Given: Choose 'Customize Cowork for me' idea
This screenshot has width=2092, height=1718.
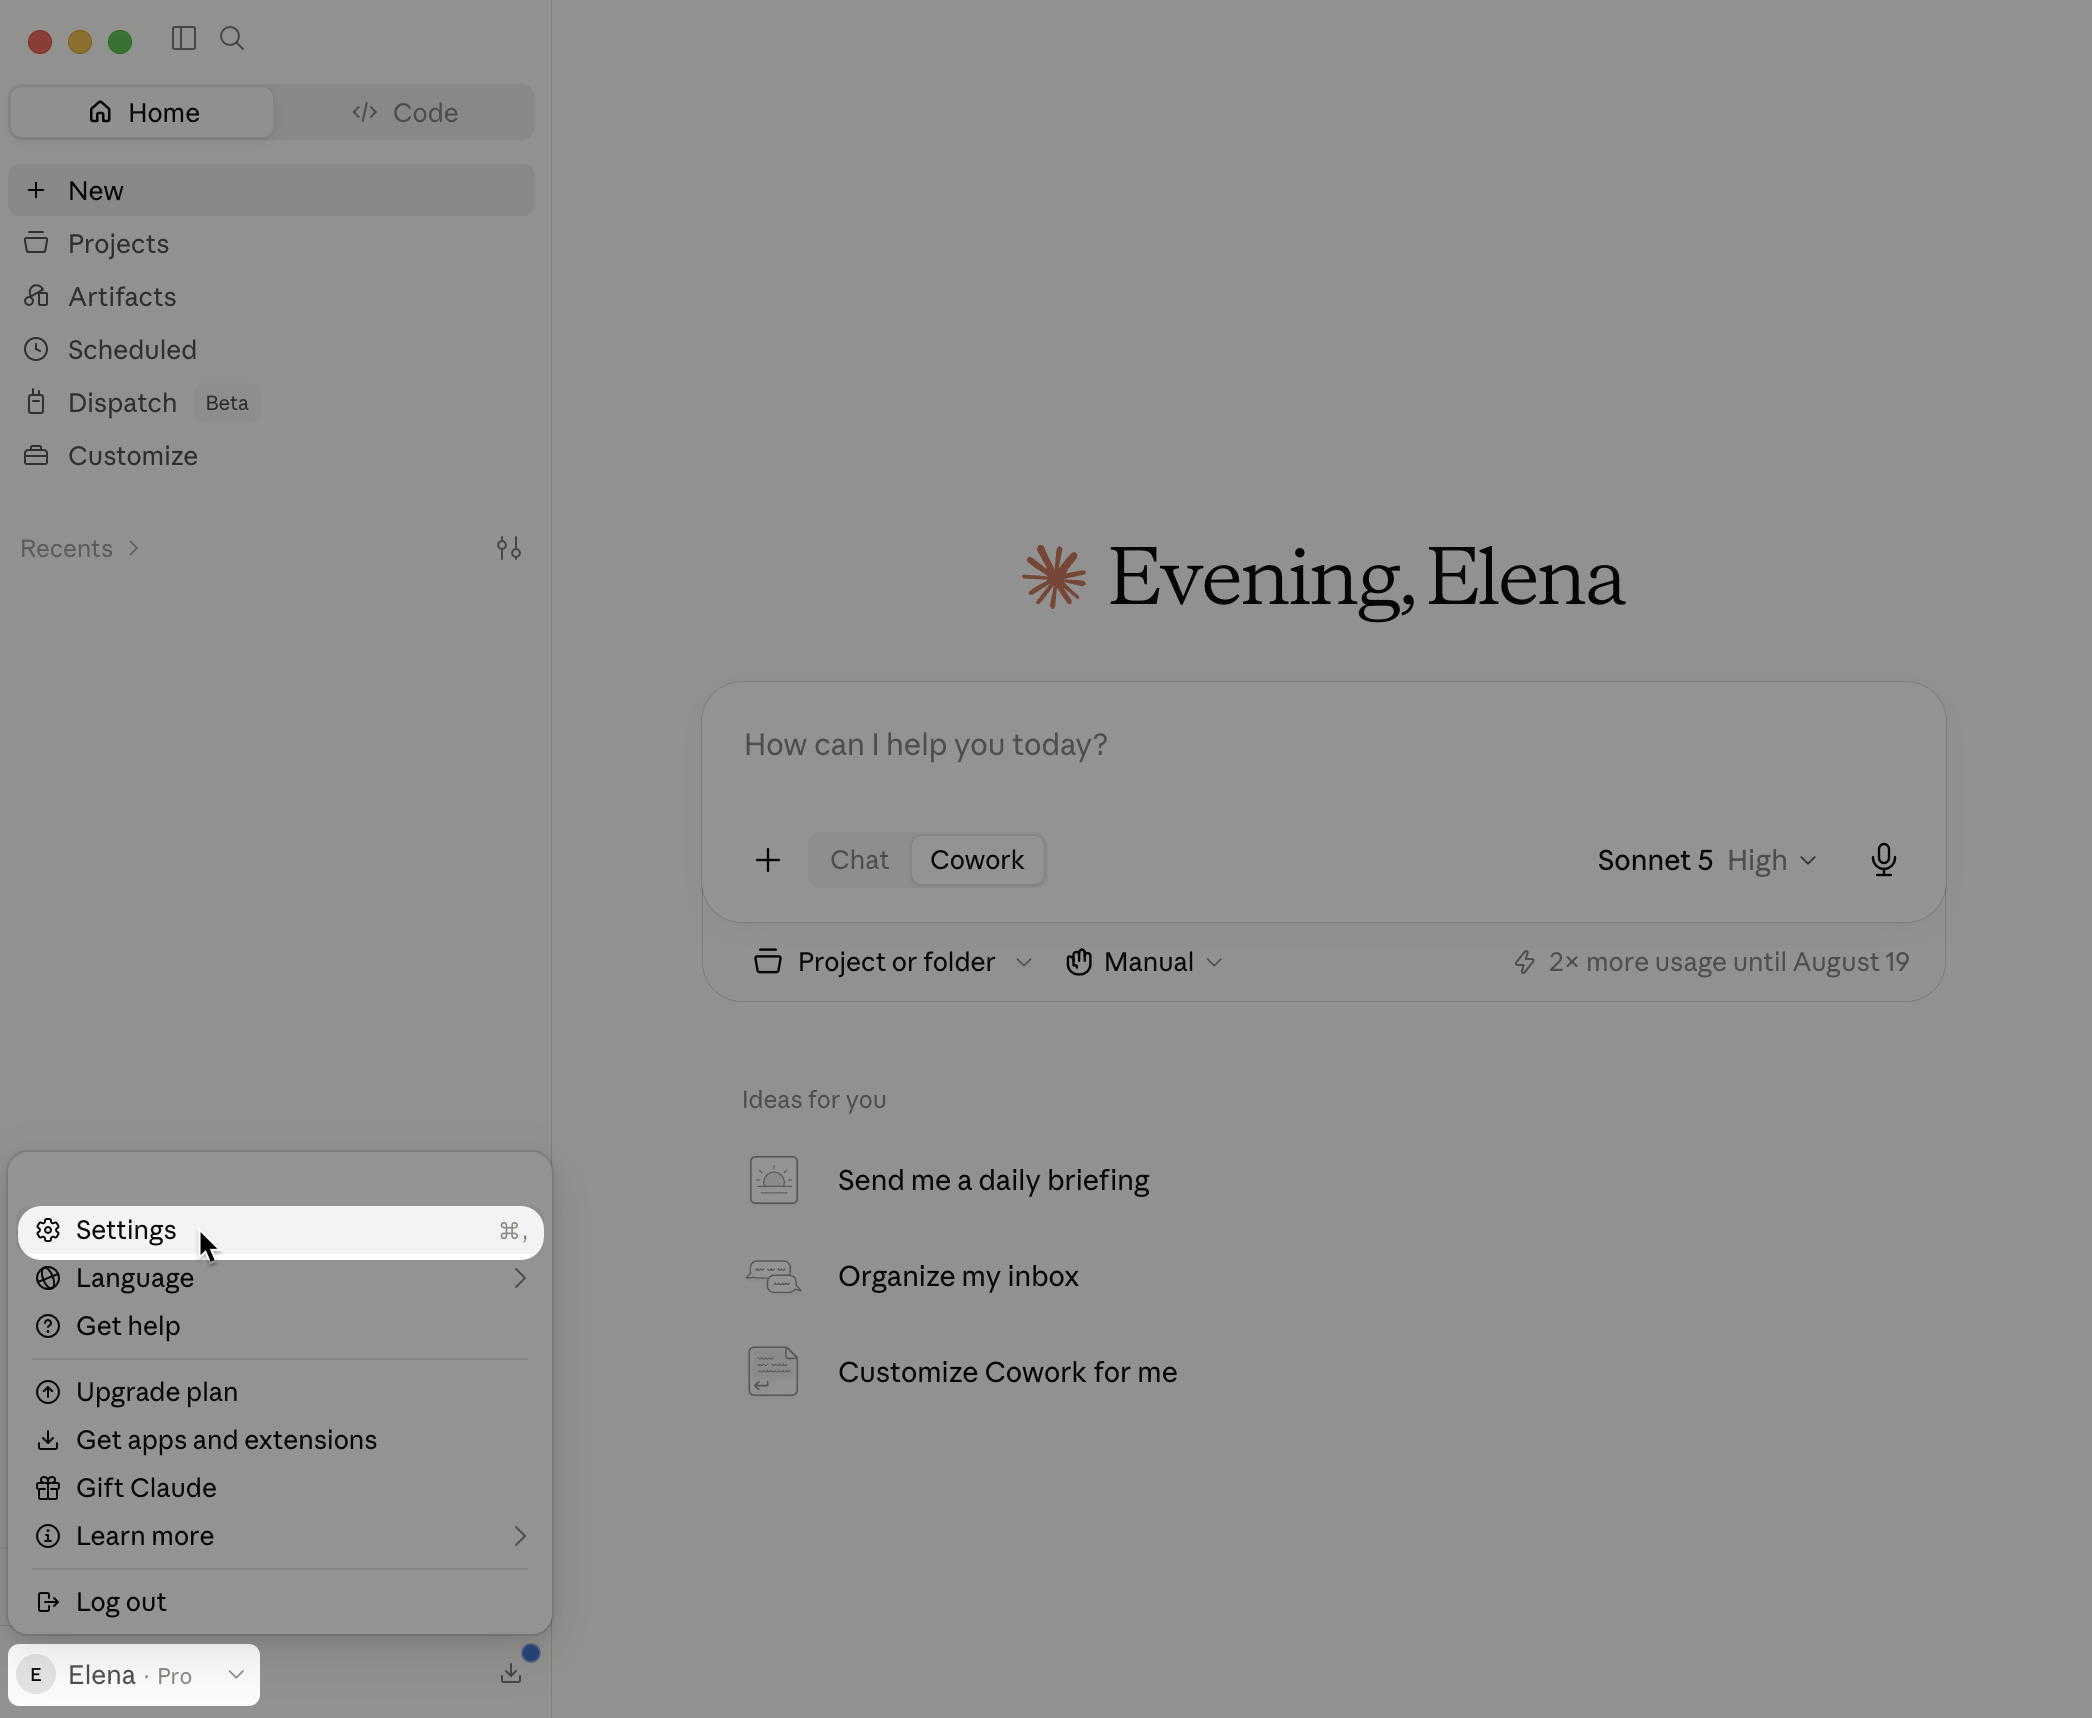Looking at the screenshot, I should [x=1007, y=1372].
